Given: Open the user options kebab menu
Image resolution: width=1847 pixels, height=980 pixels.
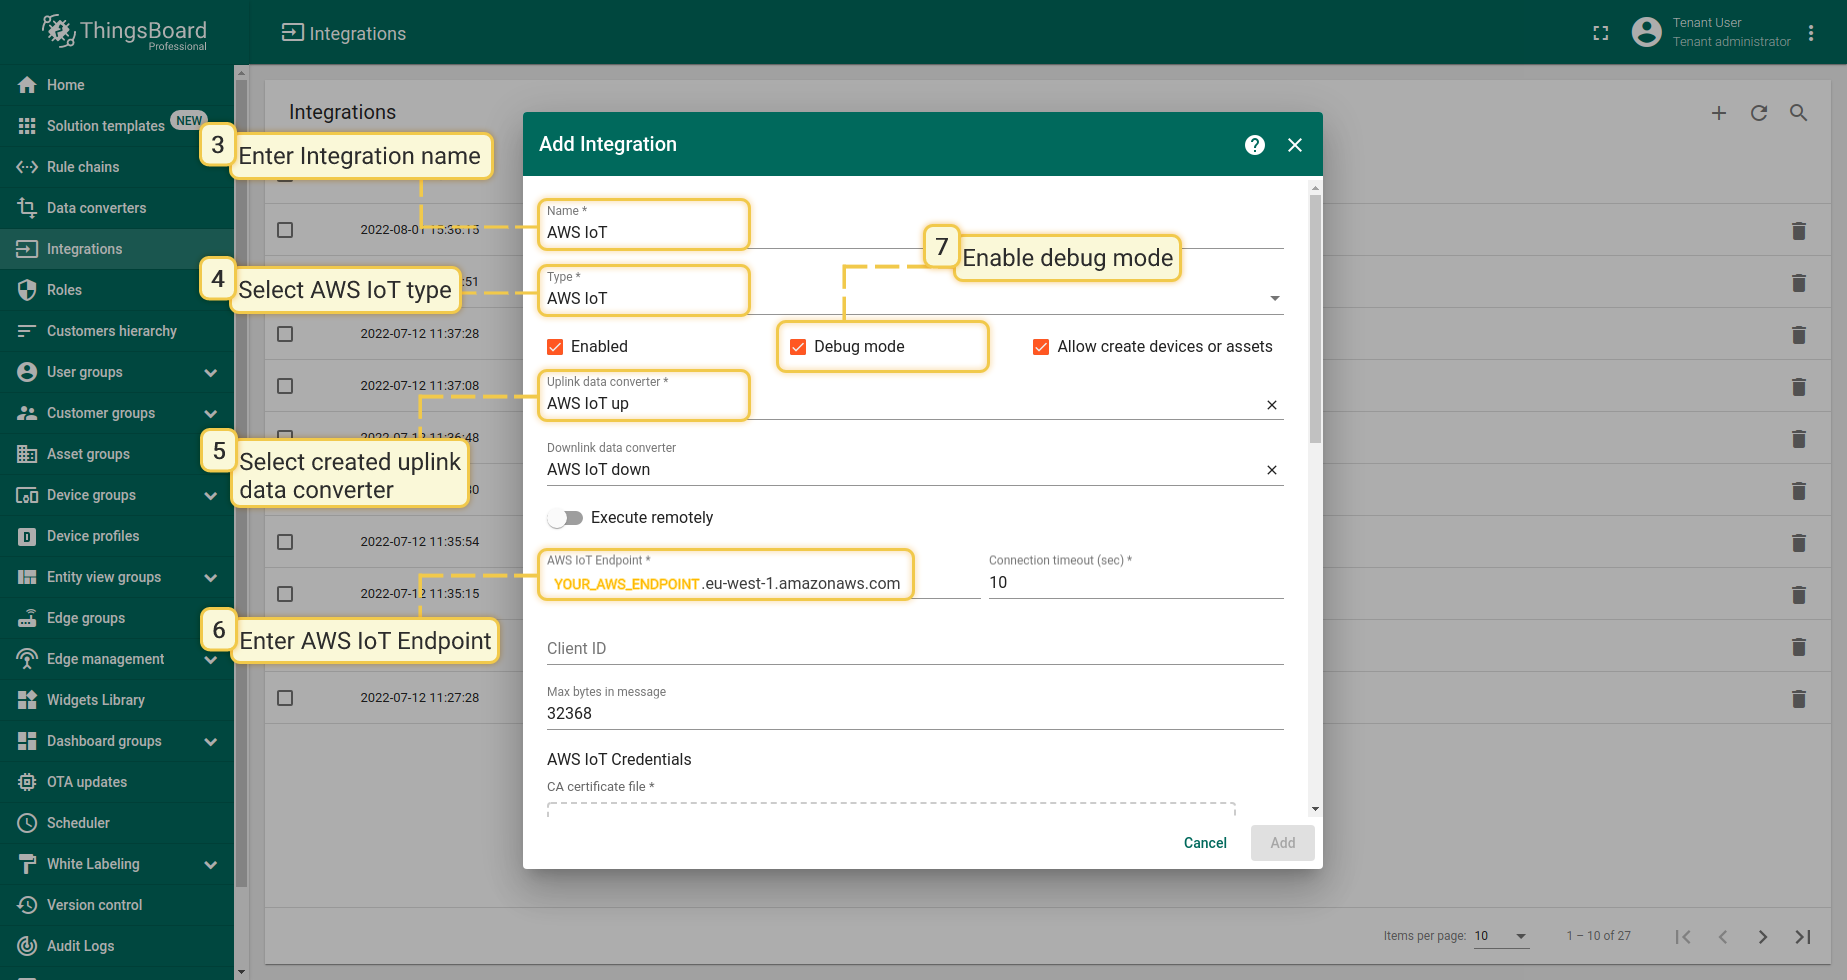Looking at the screenshot, I should point(1811,33).
